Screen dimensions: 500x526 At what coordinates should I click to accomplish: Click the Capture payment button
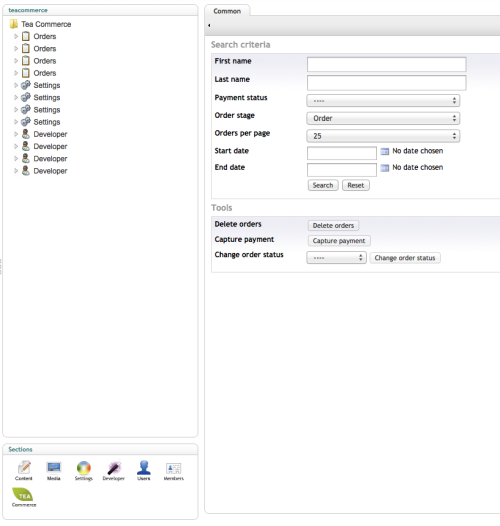[339, 241]
